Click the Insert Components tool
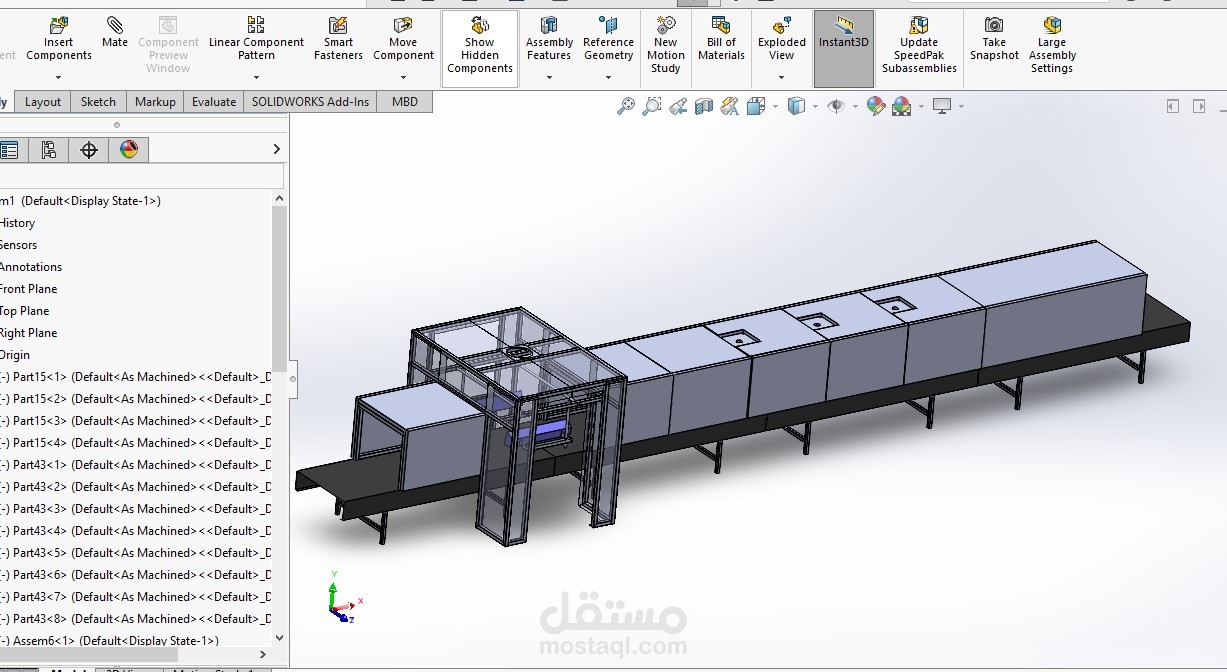Viewport: 1227px width, 672px height. [58, 40]
